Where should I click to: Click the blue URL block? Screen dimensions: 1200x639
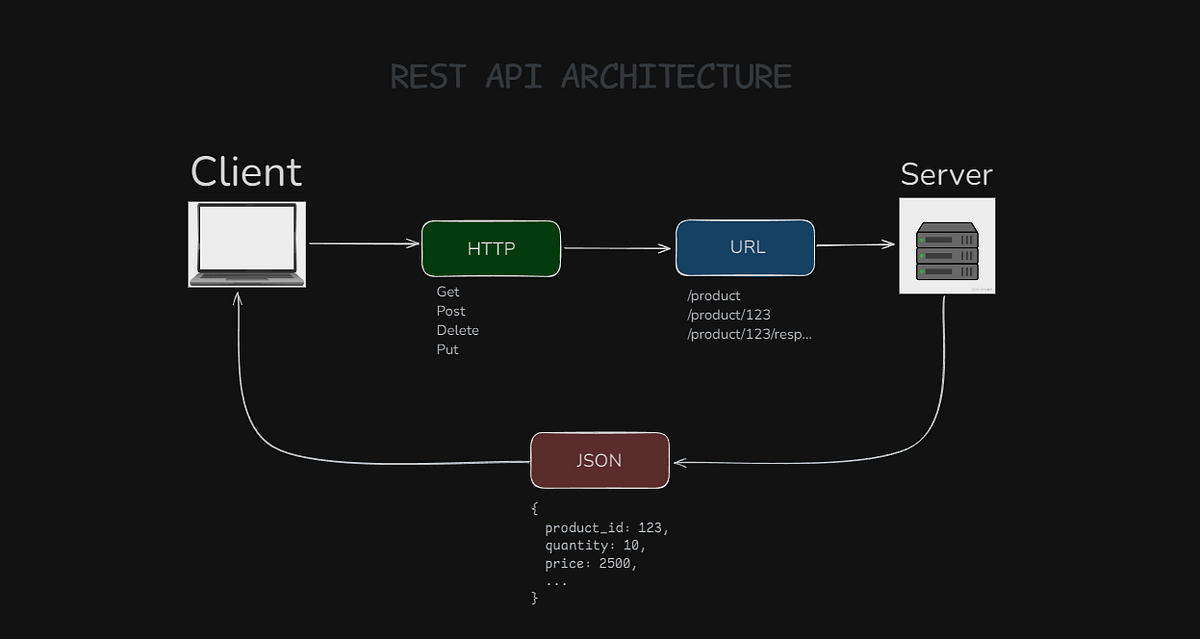[745, 247]
